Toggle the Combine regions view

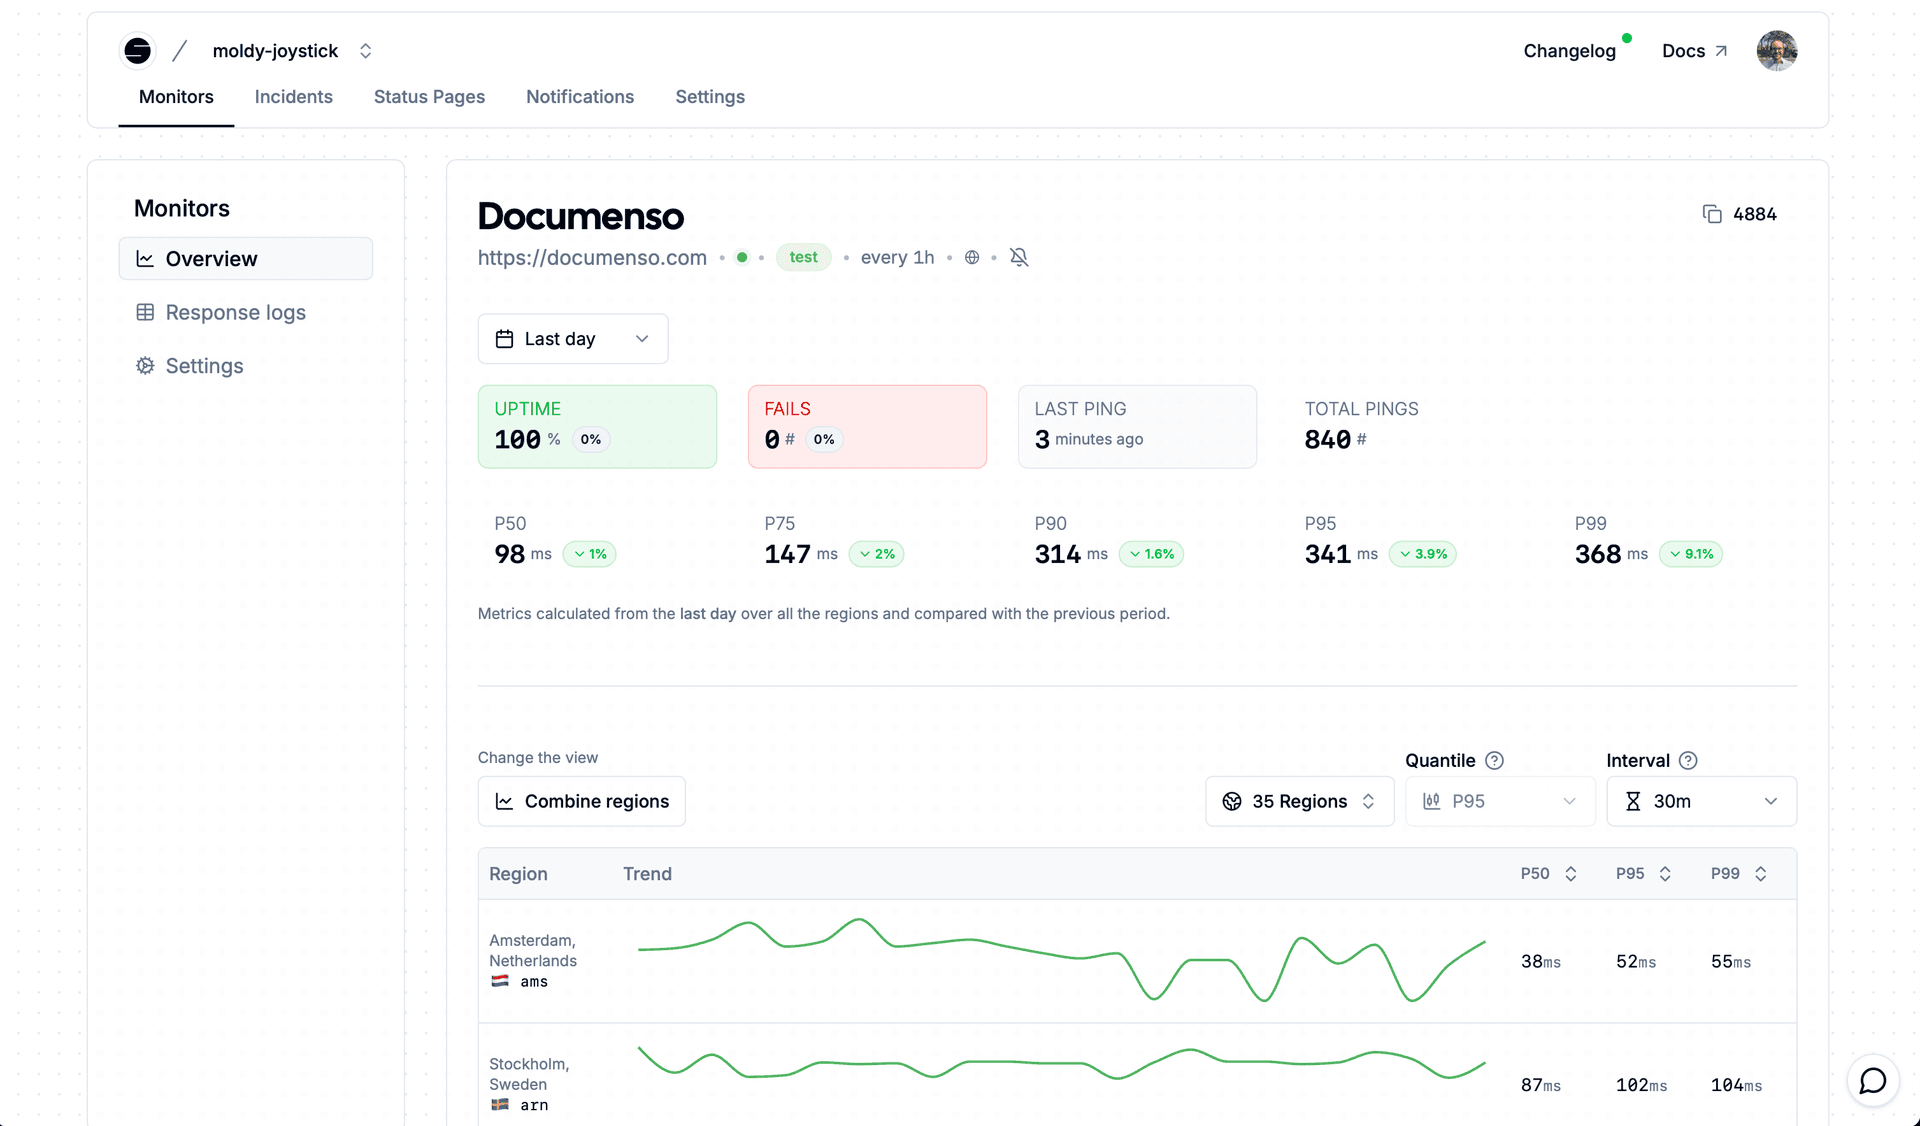pyautogui.click(x=581, y=801)
